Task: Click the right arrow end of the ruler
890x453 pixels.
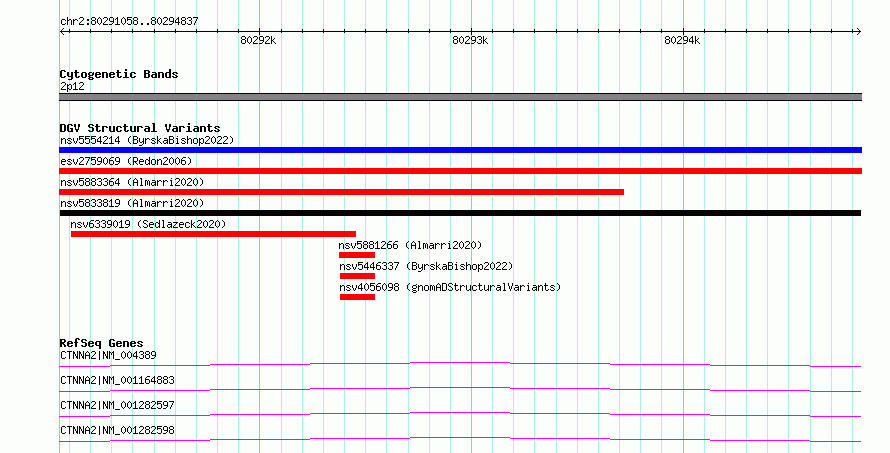Action: (858, 31)
